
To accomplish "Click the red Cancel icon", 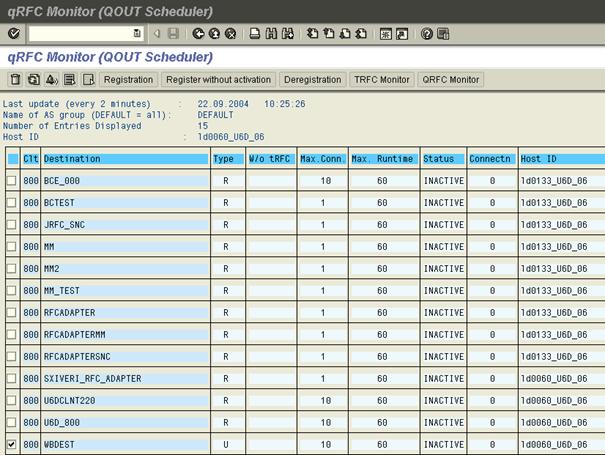I will (x=230, y=34).
